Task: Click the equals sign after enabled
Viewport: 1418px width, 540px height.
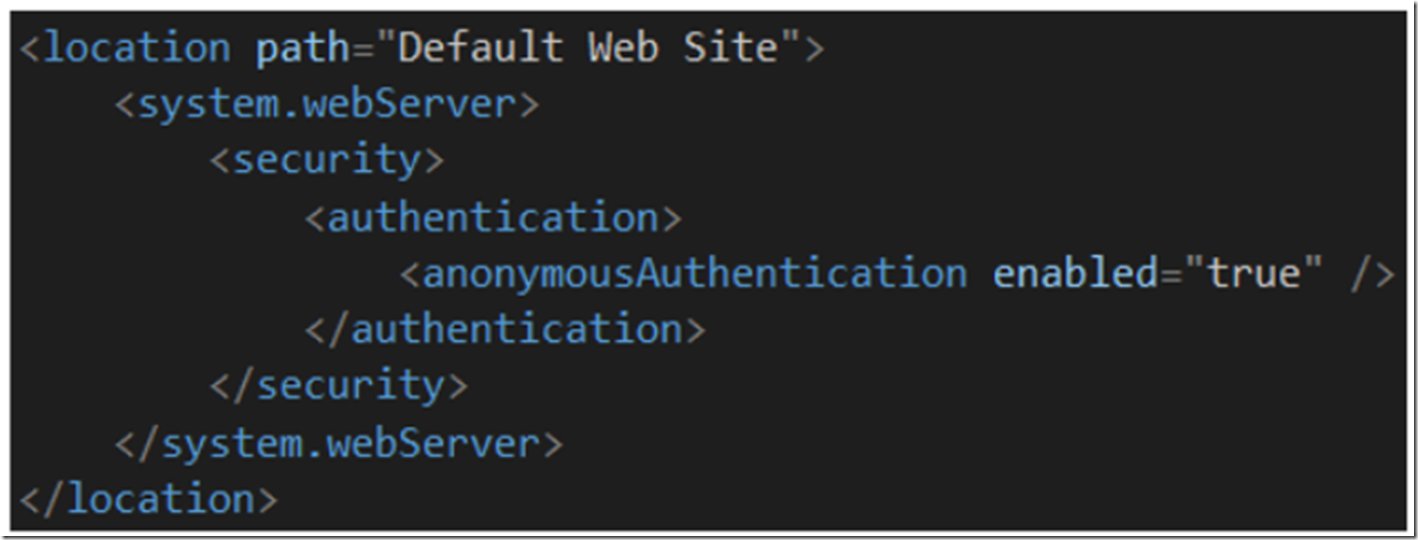Action: click(x=1171, y=274)
